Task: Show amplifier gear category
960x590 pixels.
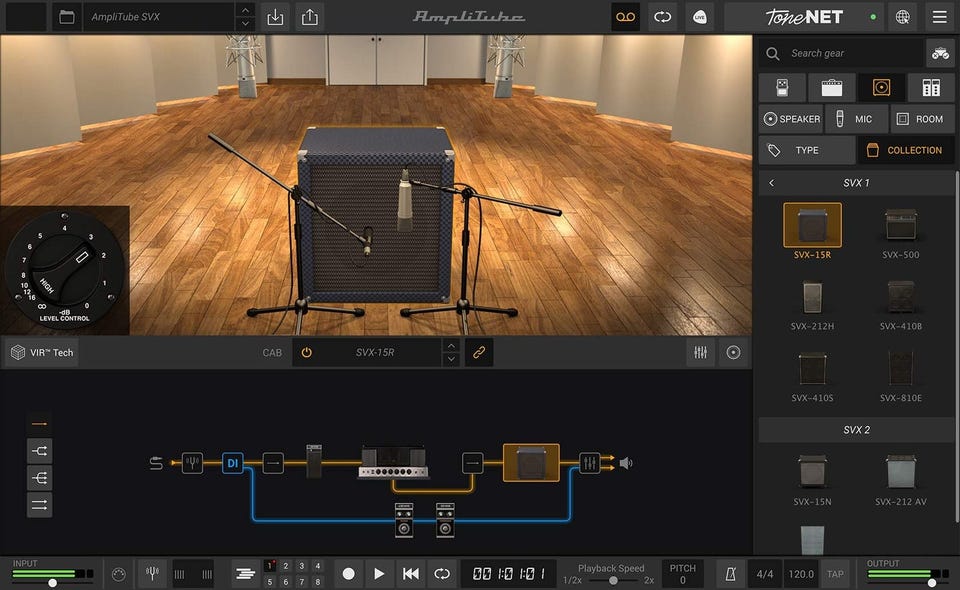Action: pyautogui.click(x=831, y=88)
